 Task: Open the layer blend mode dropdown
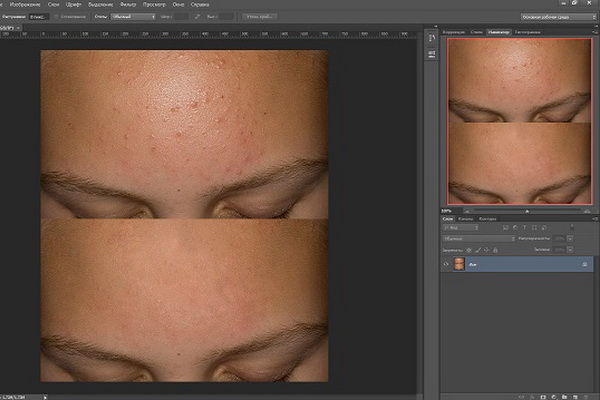[x=480, y=238]
